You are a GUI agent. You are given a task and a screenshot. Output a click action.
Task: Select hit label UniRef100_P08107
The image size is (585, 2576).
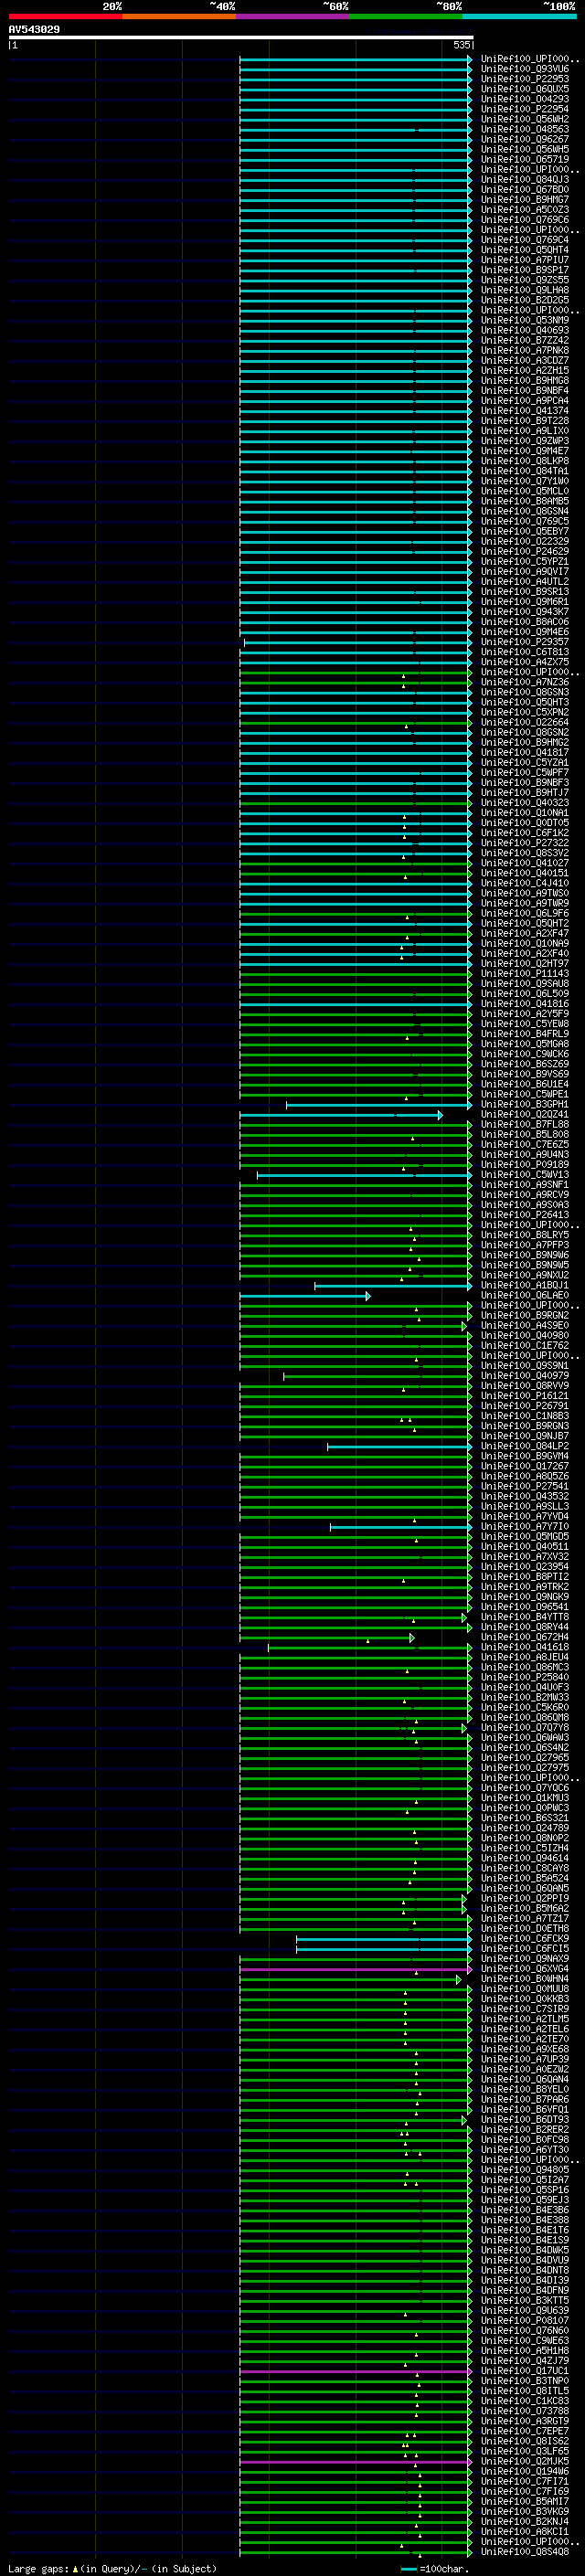click(x=525, y=2321)
